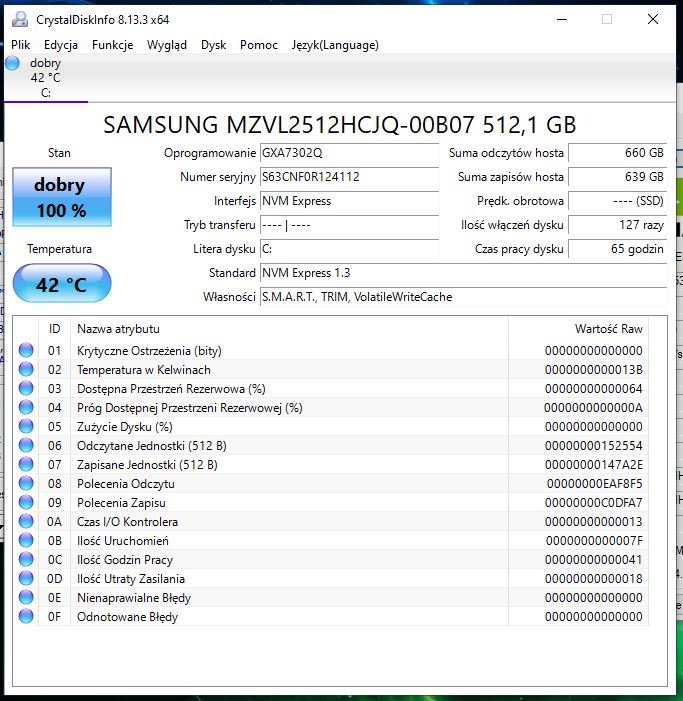Click status orb beside Ilość Godzin Pracy
This screenshot has width=683, height=701.
[26, 560]
